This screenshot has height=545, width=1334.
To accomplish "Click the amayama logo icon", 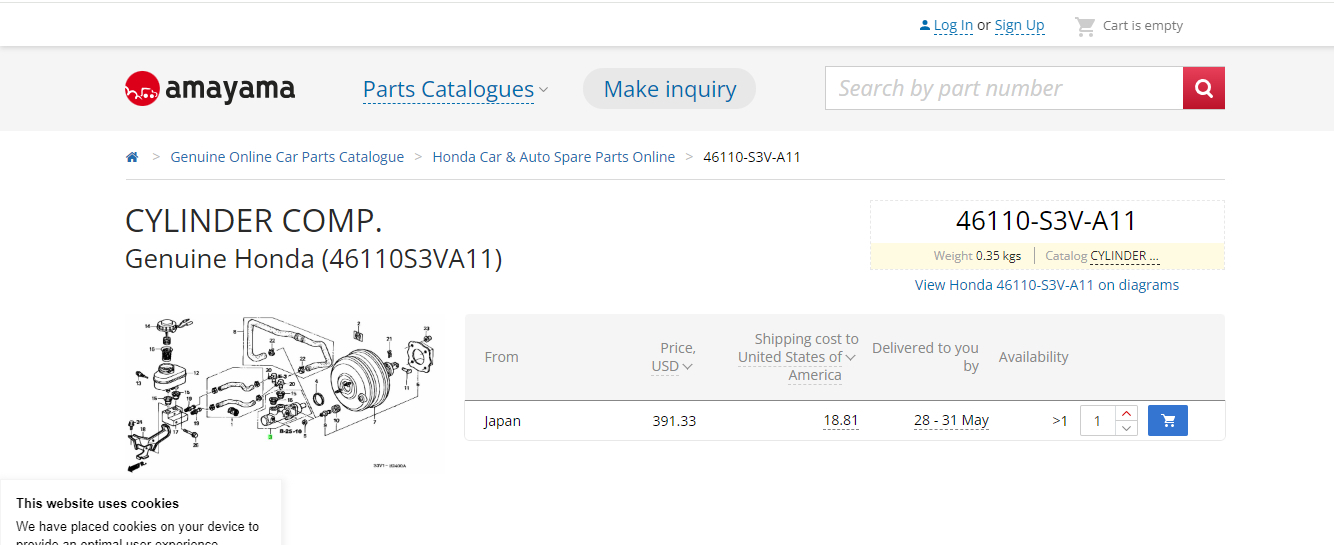I will (x=142, y=89).
